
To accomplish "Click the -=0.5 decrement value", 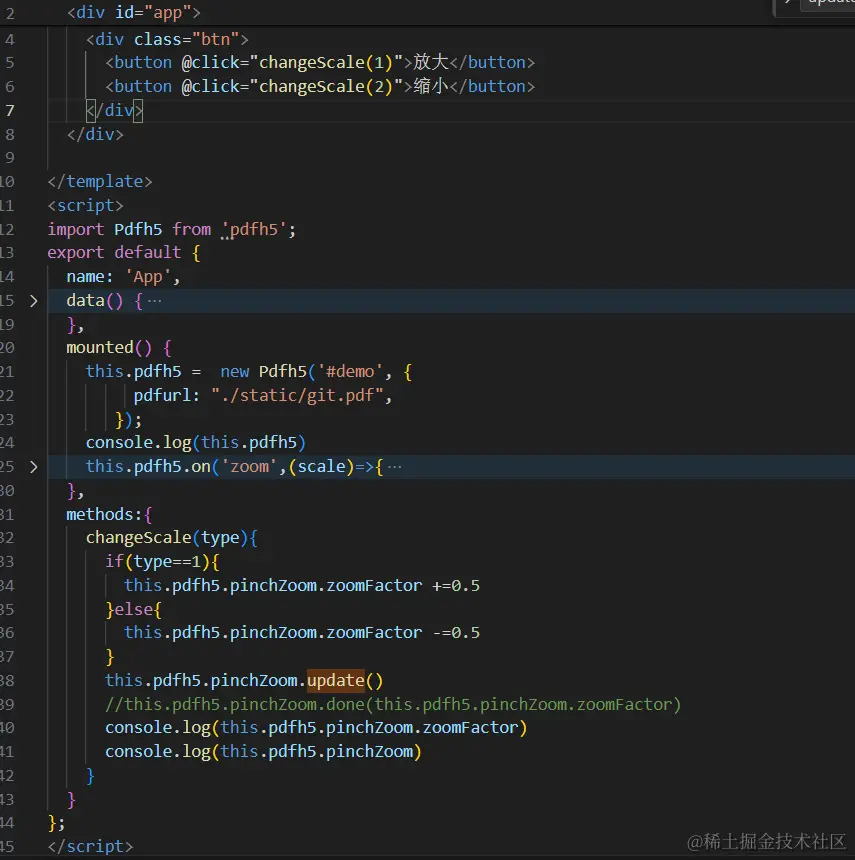I will tap(456, 633).
